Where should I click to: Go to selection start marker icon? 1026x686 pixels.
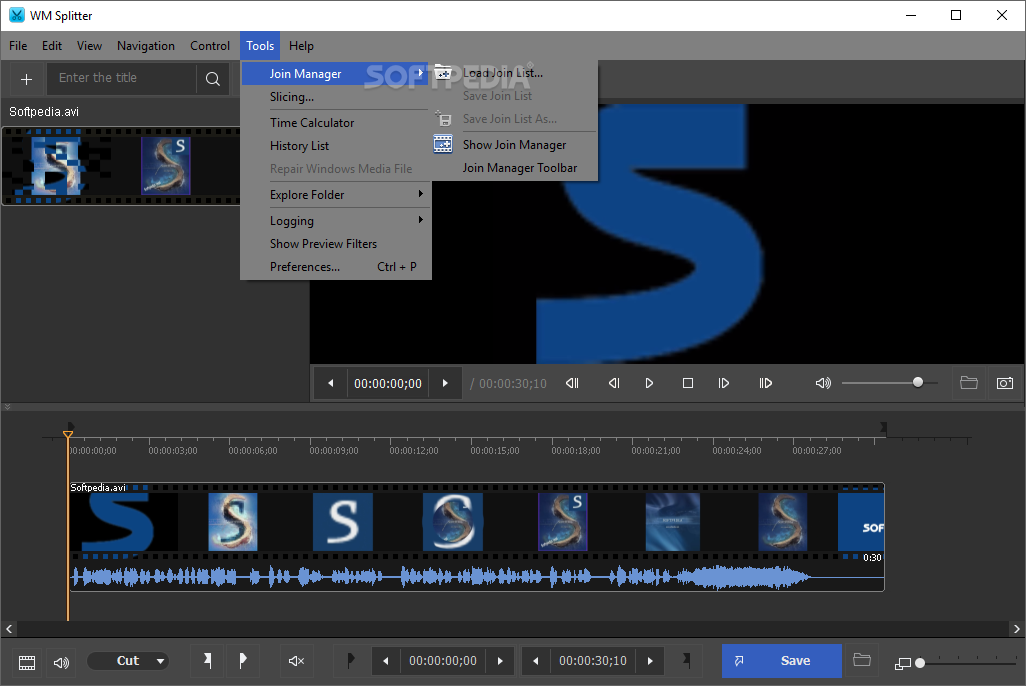point(351,660)
